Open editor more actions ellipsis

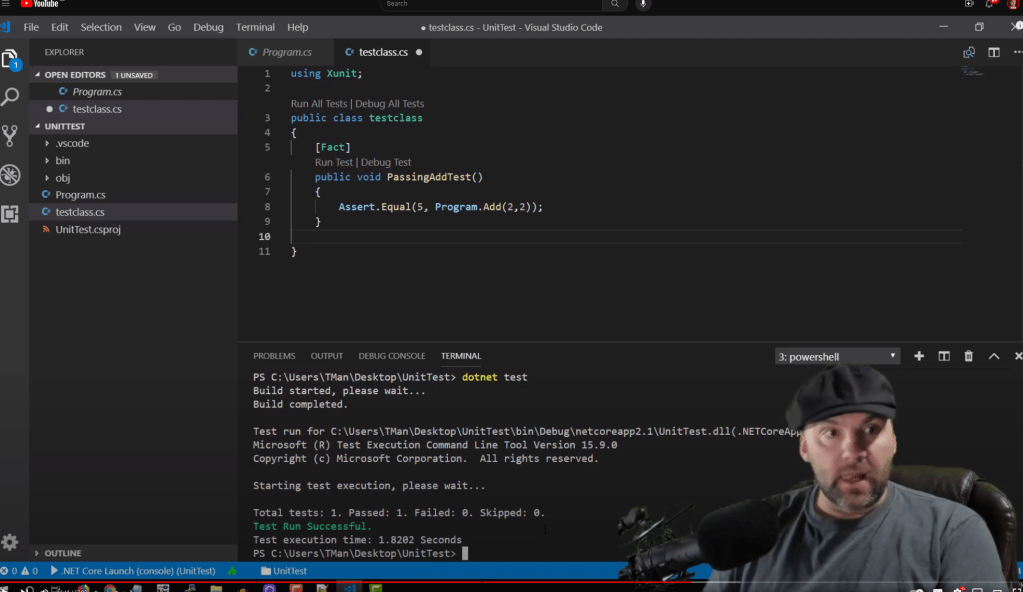point(1017,52)
